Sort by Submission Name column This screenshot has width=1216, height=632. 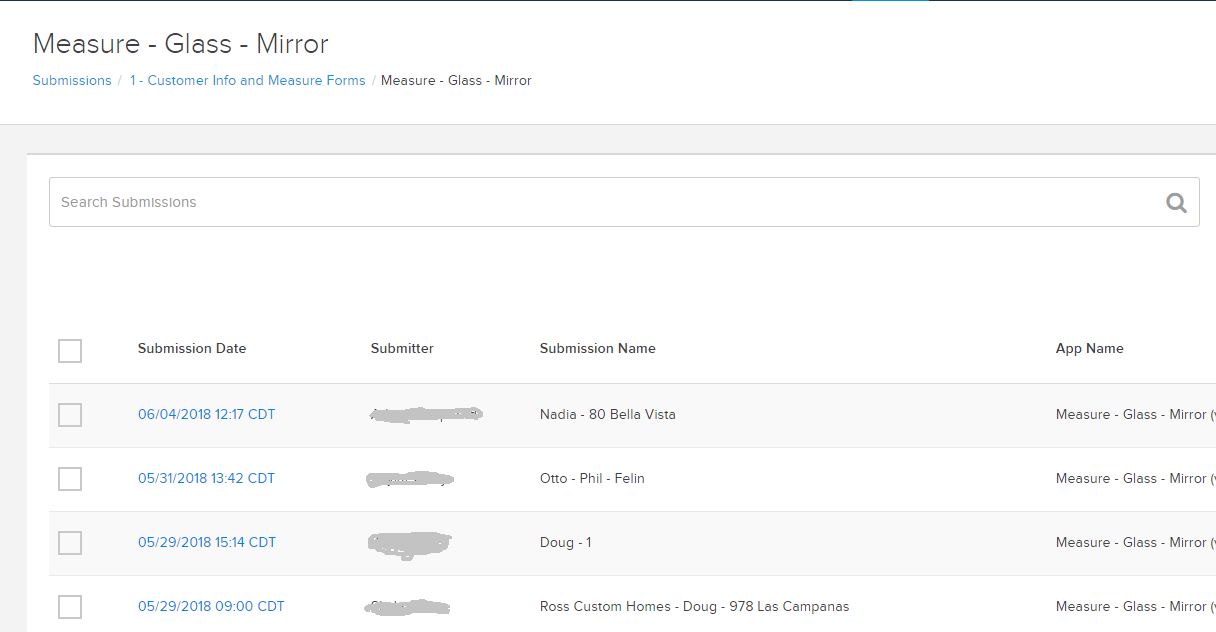[x=597, y=348]
